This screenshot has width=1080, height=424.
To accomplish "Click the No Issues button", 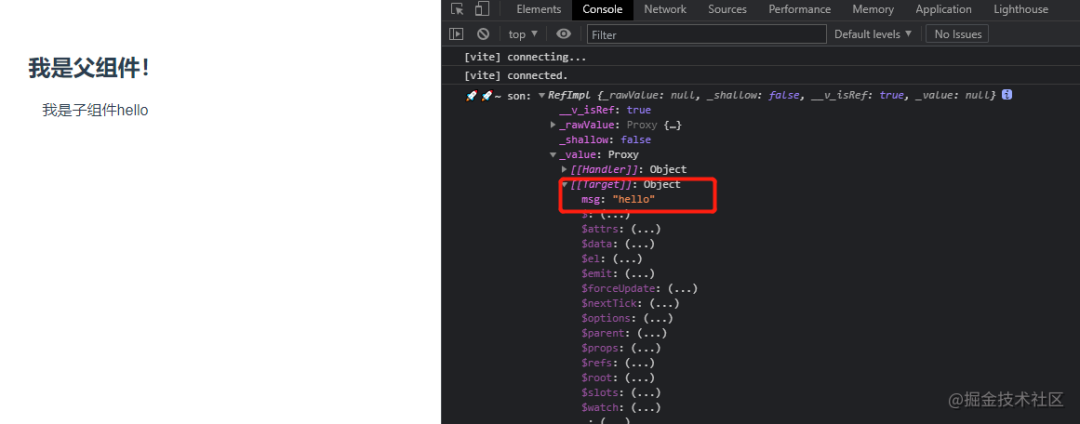I will [956, 34].
